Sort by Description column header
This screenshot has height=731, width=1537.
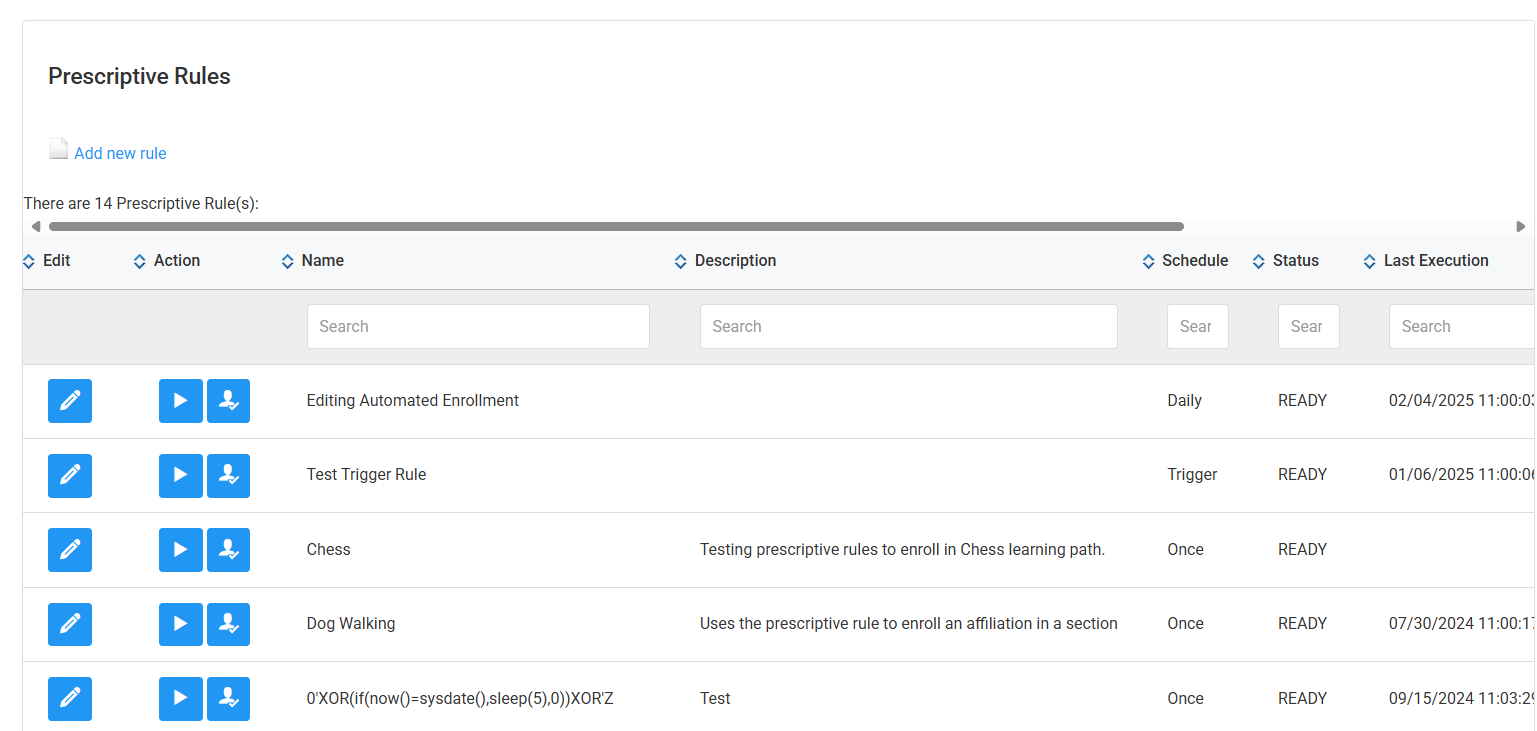(x=735, y=261)
